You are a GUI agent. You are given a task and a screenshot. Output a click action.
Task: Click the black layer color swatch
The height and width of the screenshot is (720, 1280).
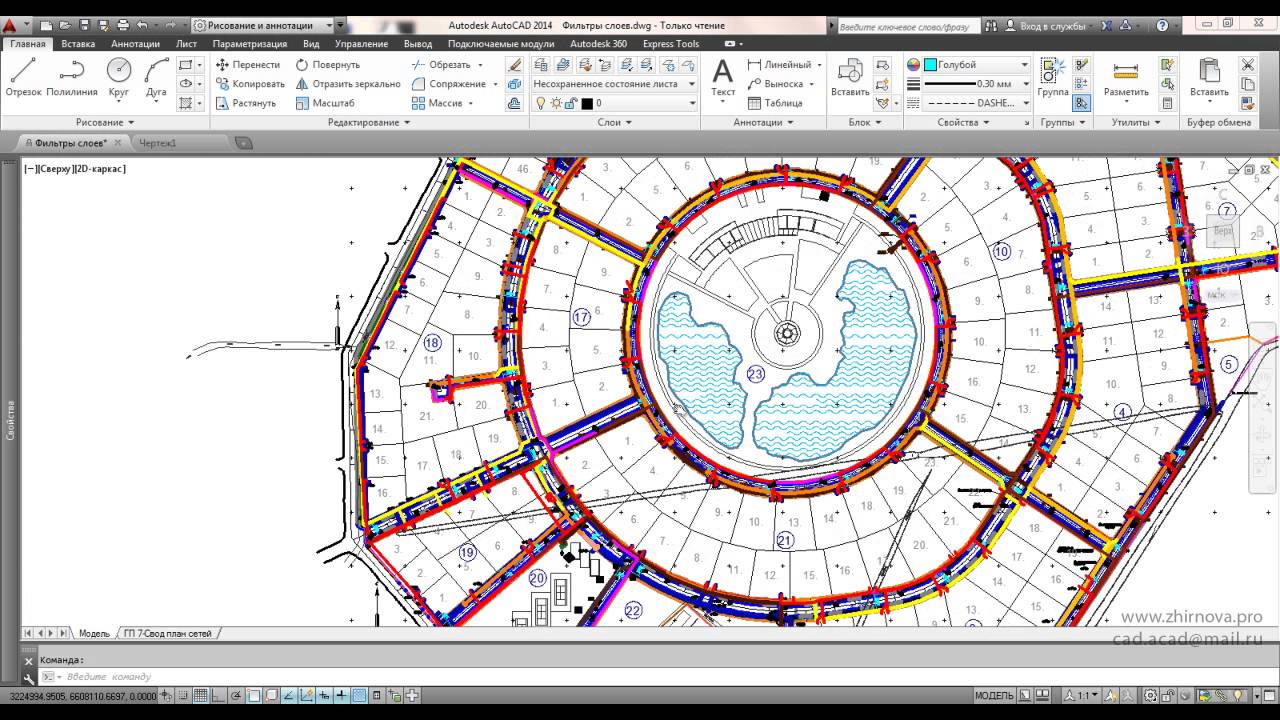click(x=586, y=103)
